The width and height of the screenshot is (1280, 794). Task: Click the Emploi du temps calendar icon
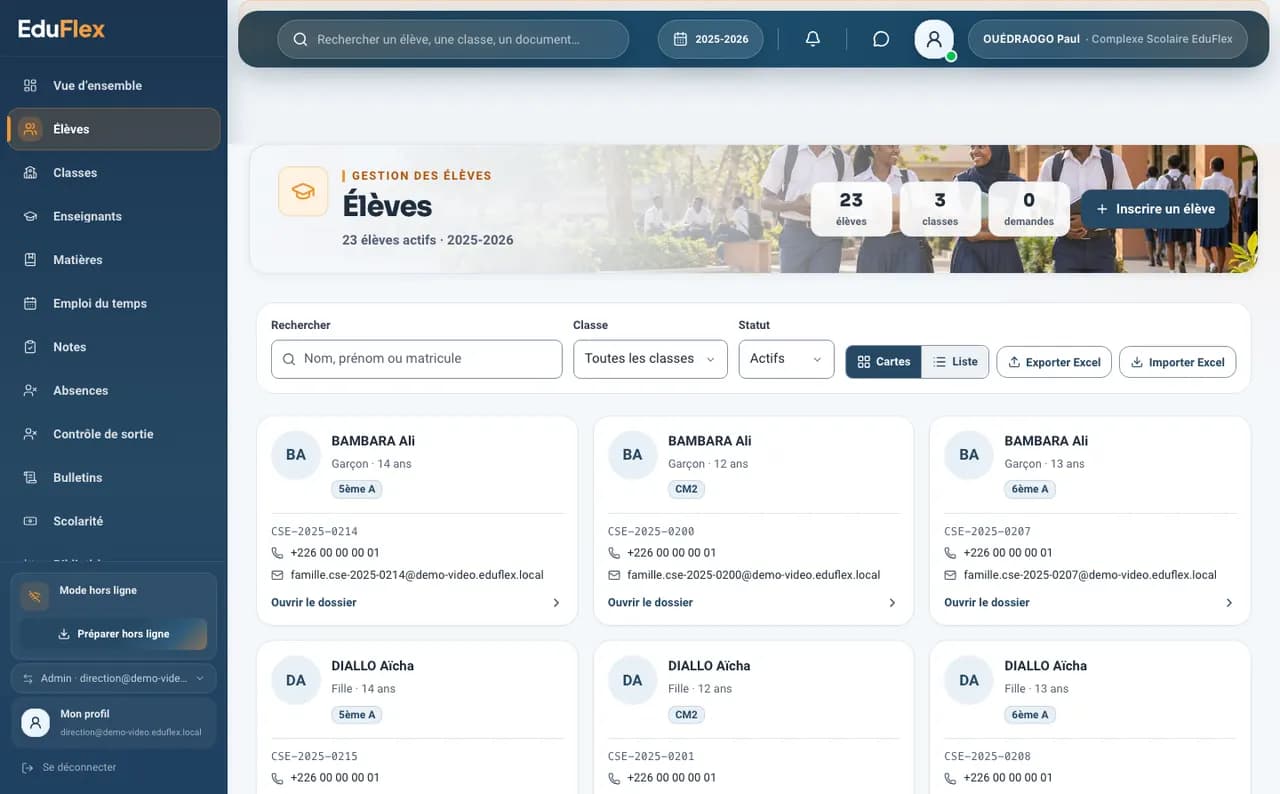31,303
